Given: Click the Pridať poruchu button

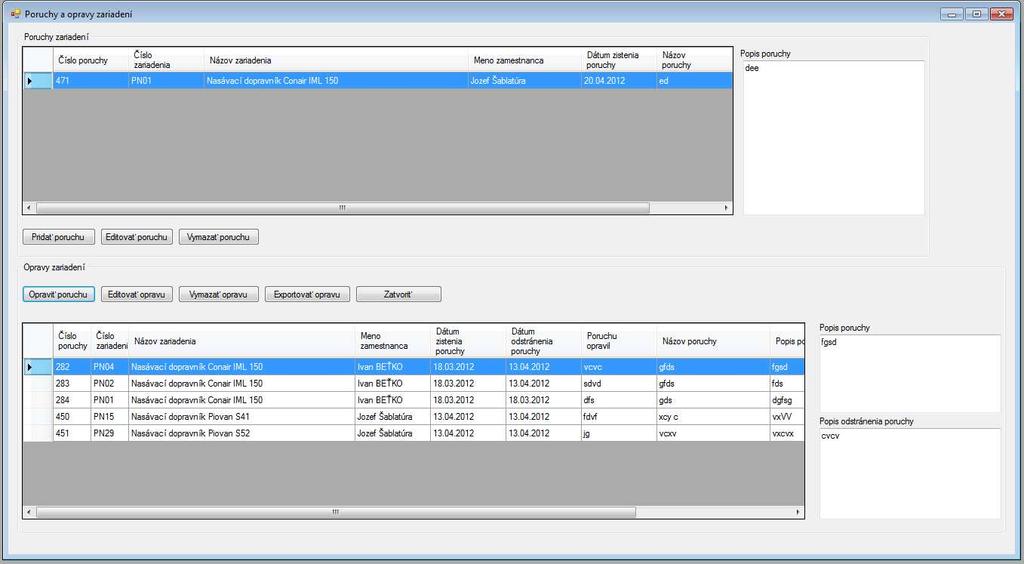Looking at the screenshot, I should (59, 237).
